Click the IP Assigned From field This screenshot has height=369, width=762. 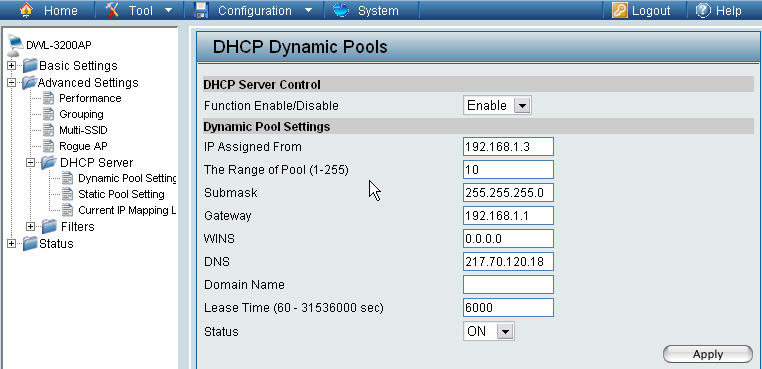pyautogui.click(x=508, y=147)
